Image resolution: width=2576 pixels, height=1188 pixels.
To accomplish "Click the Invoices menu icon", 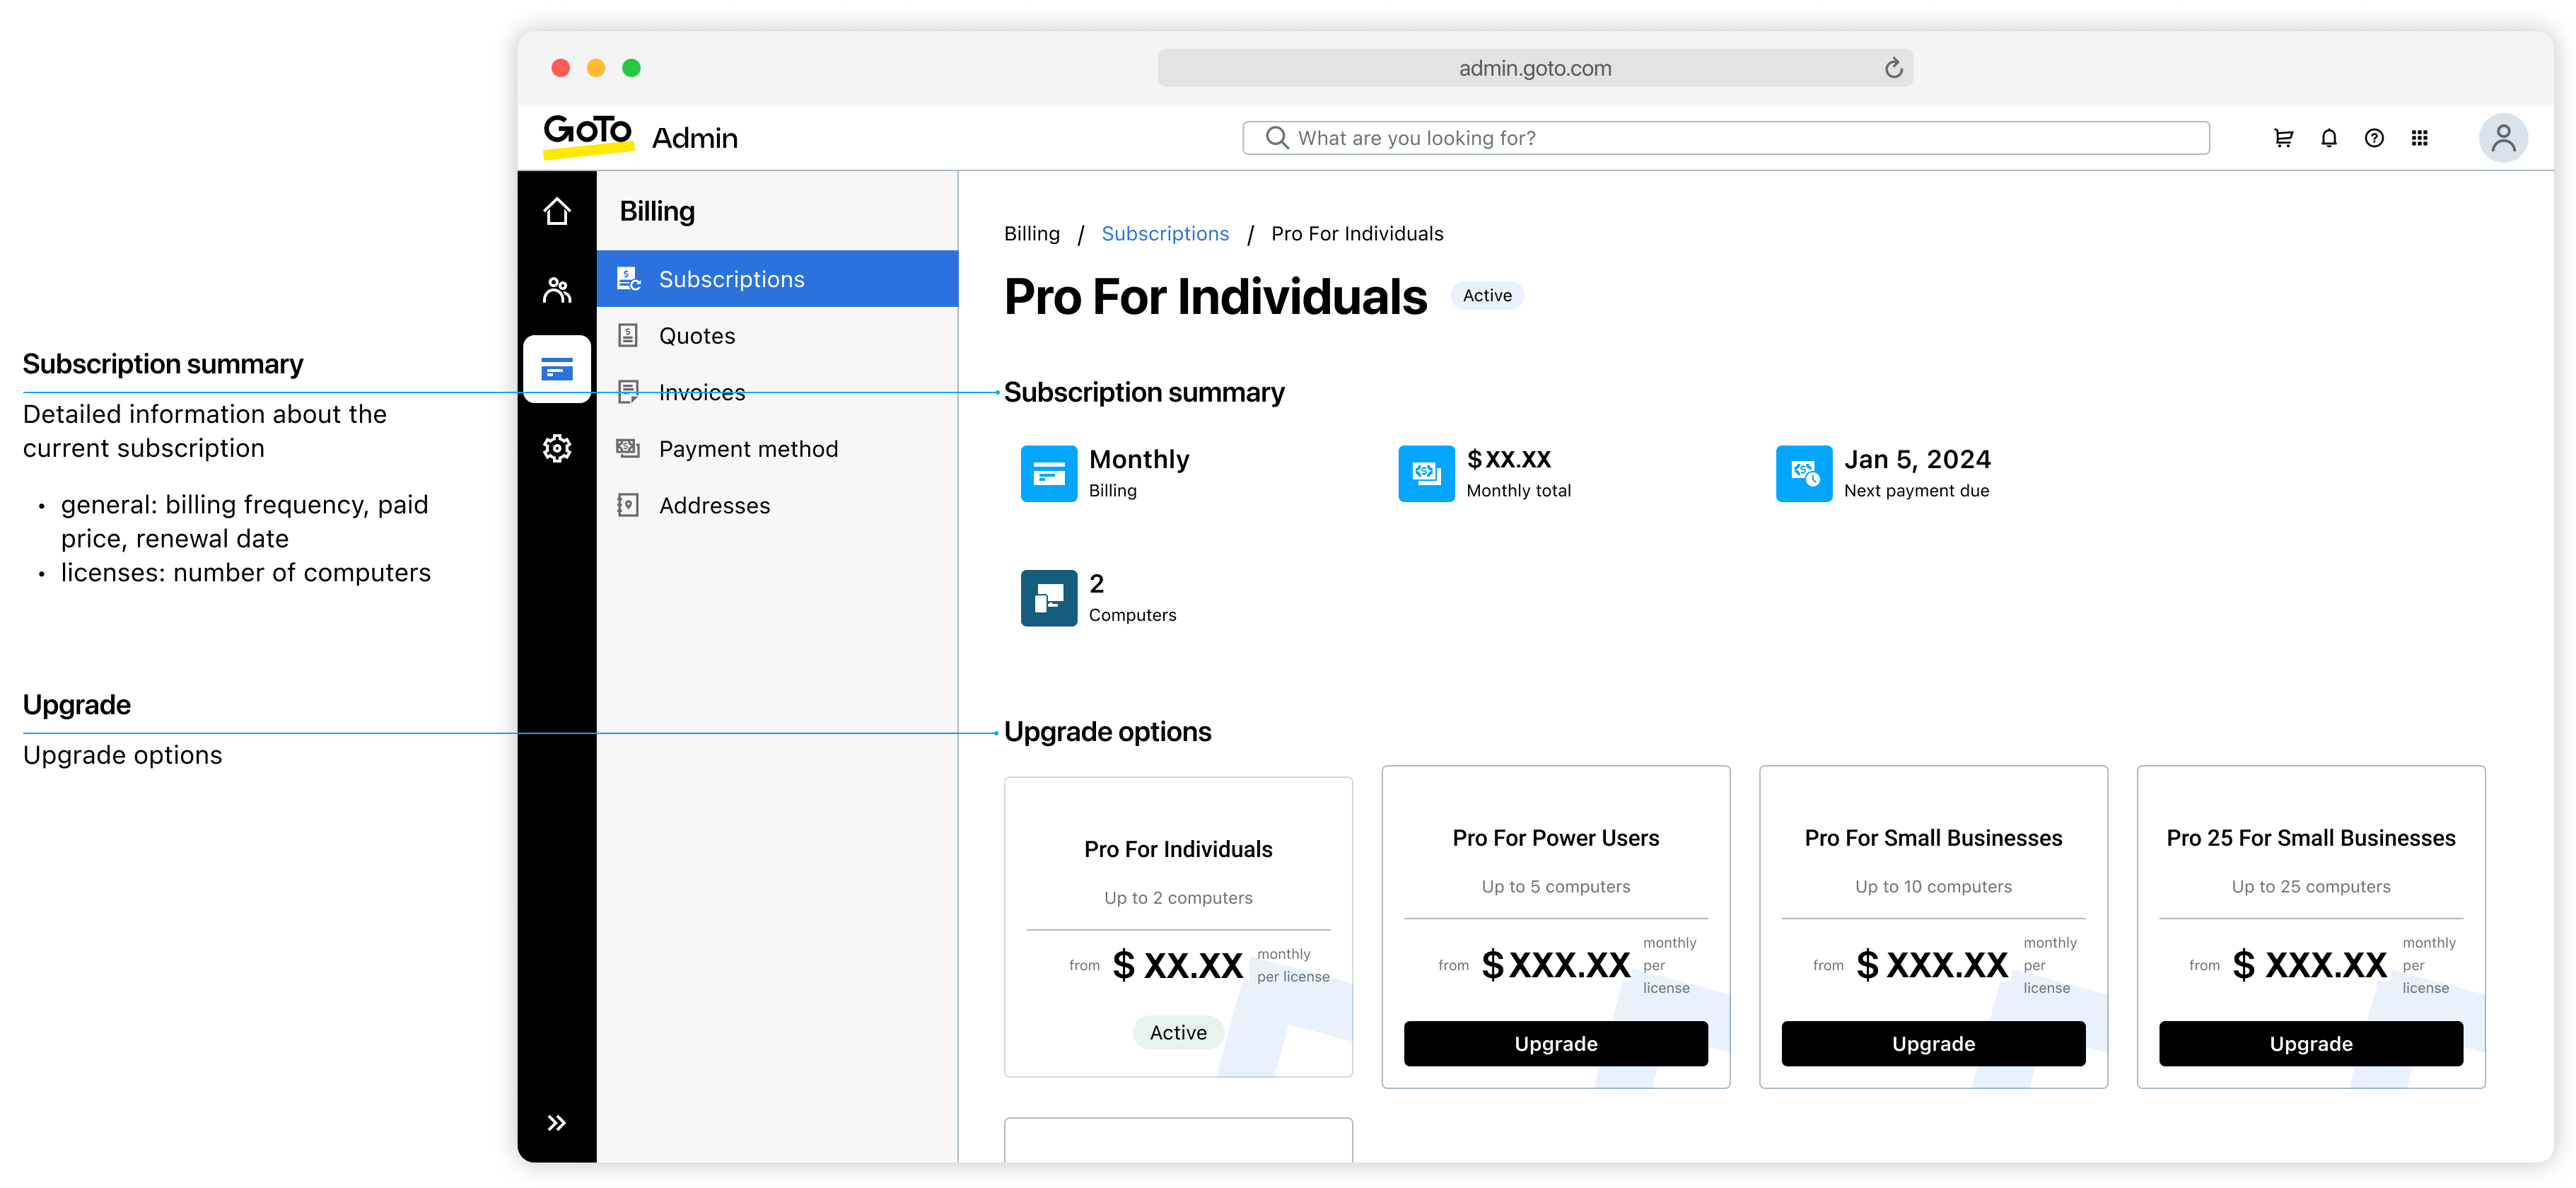I will 628,392.
